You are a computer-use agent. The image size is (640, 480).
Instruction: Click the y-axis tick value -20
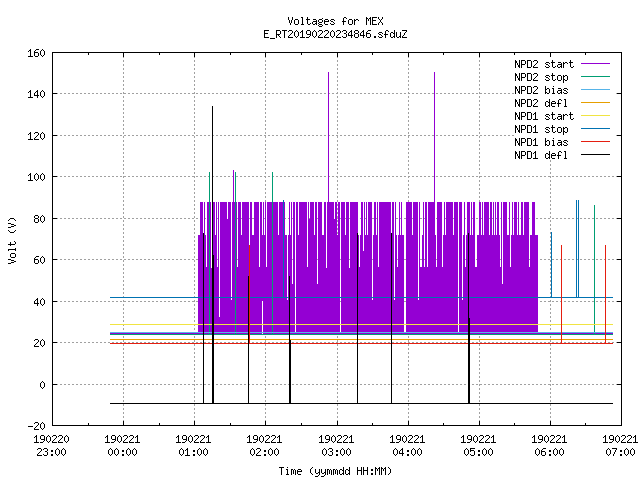pyautogui.click(x=36, y=426)
